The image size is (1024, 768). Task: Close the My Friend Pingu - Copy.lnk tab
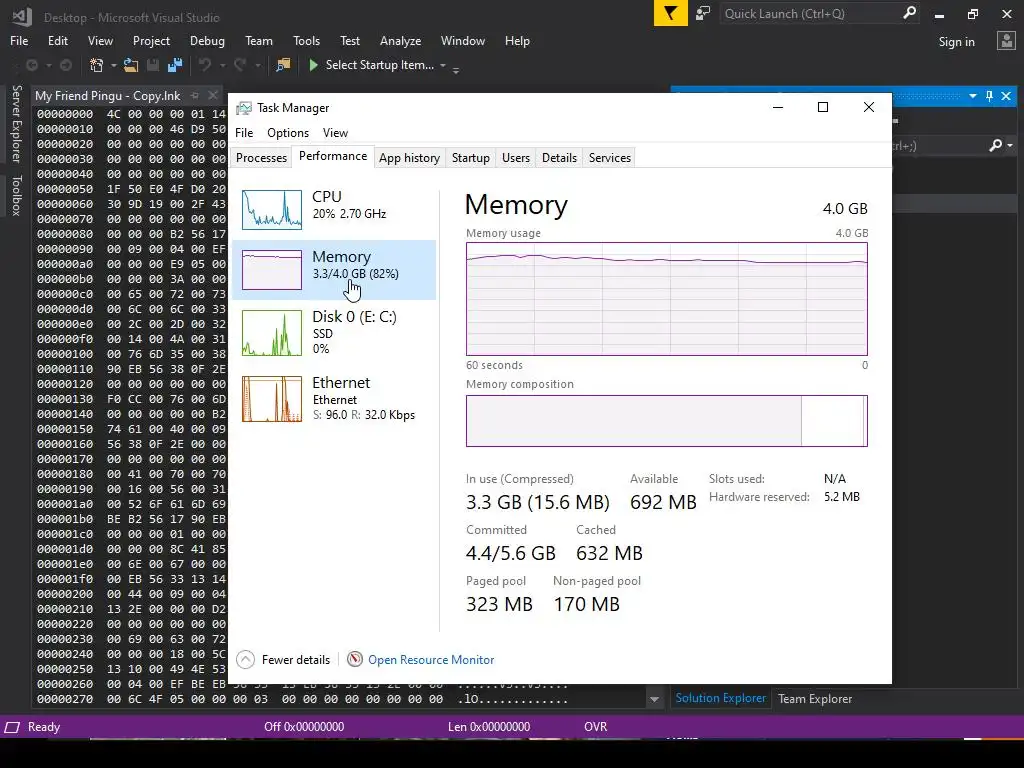(x=213, y=95)
